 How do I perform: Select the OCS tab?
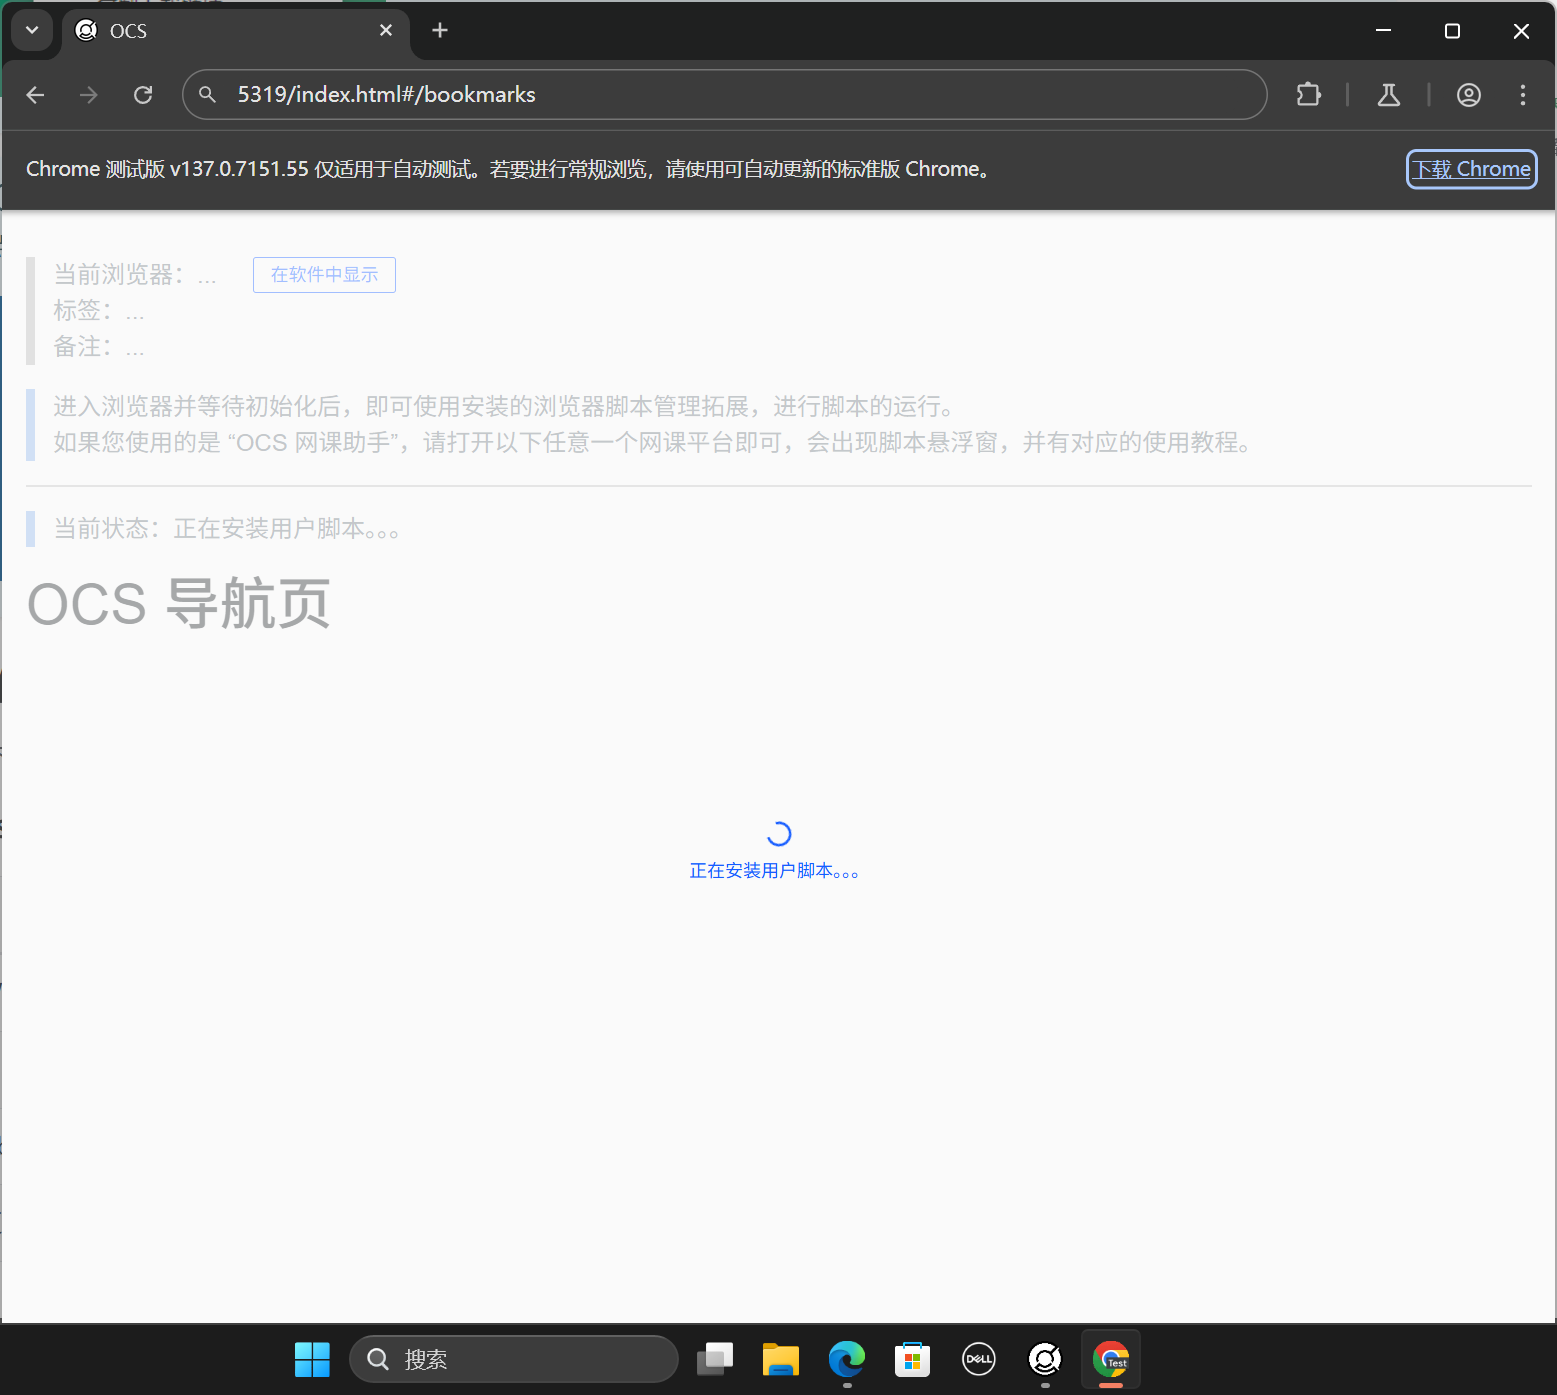(x=235, y=31)
